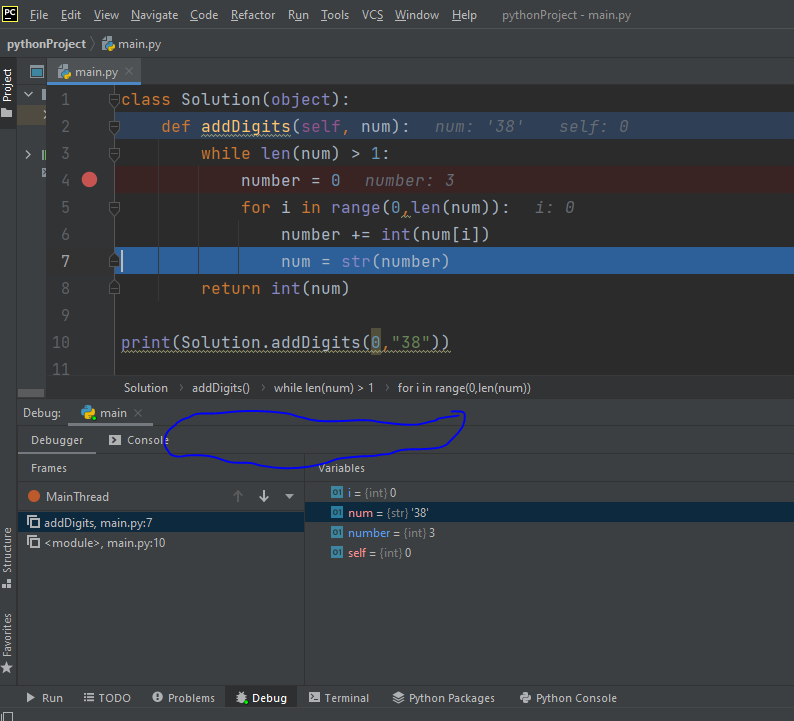
Task: Click 'while len(num) > 1' breadcrumb
Action: (x=324, y=388)
